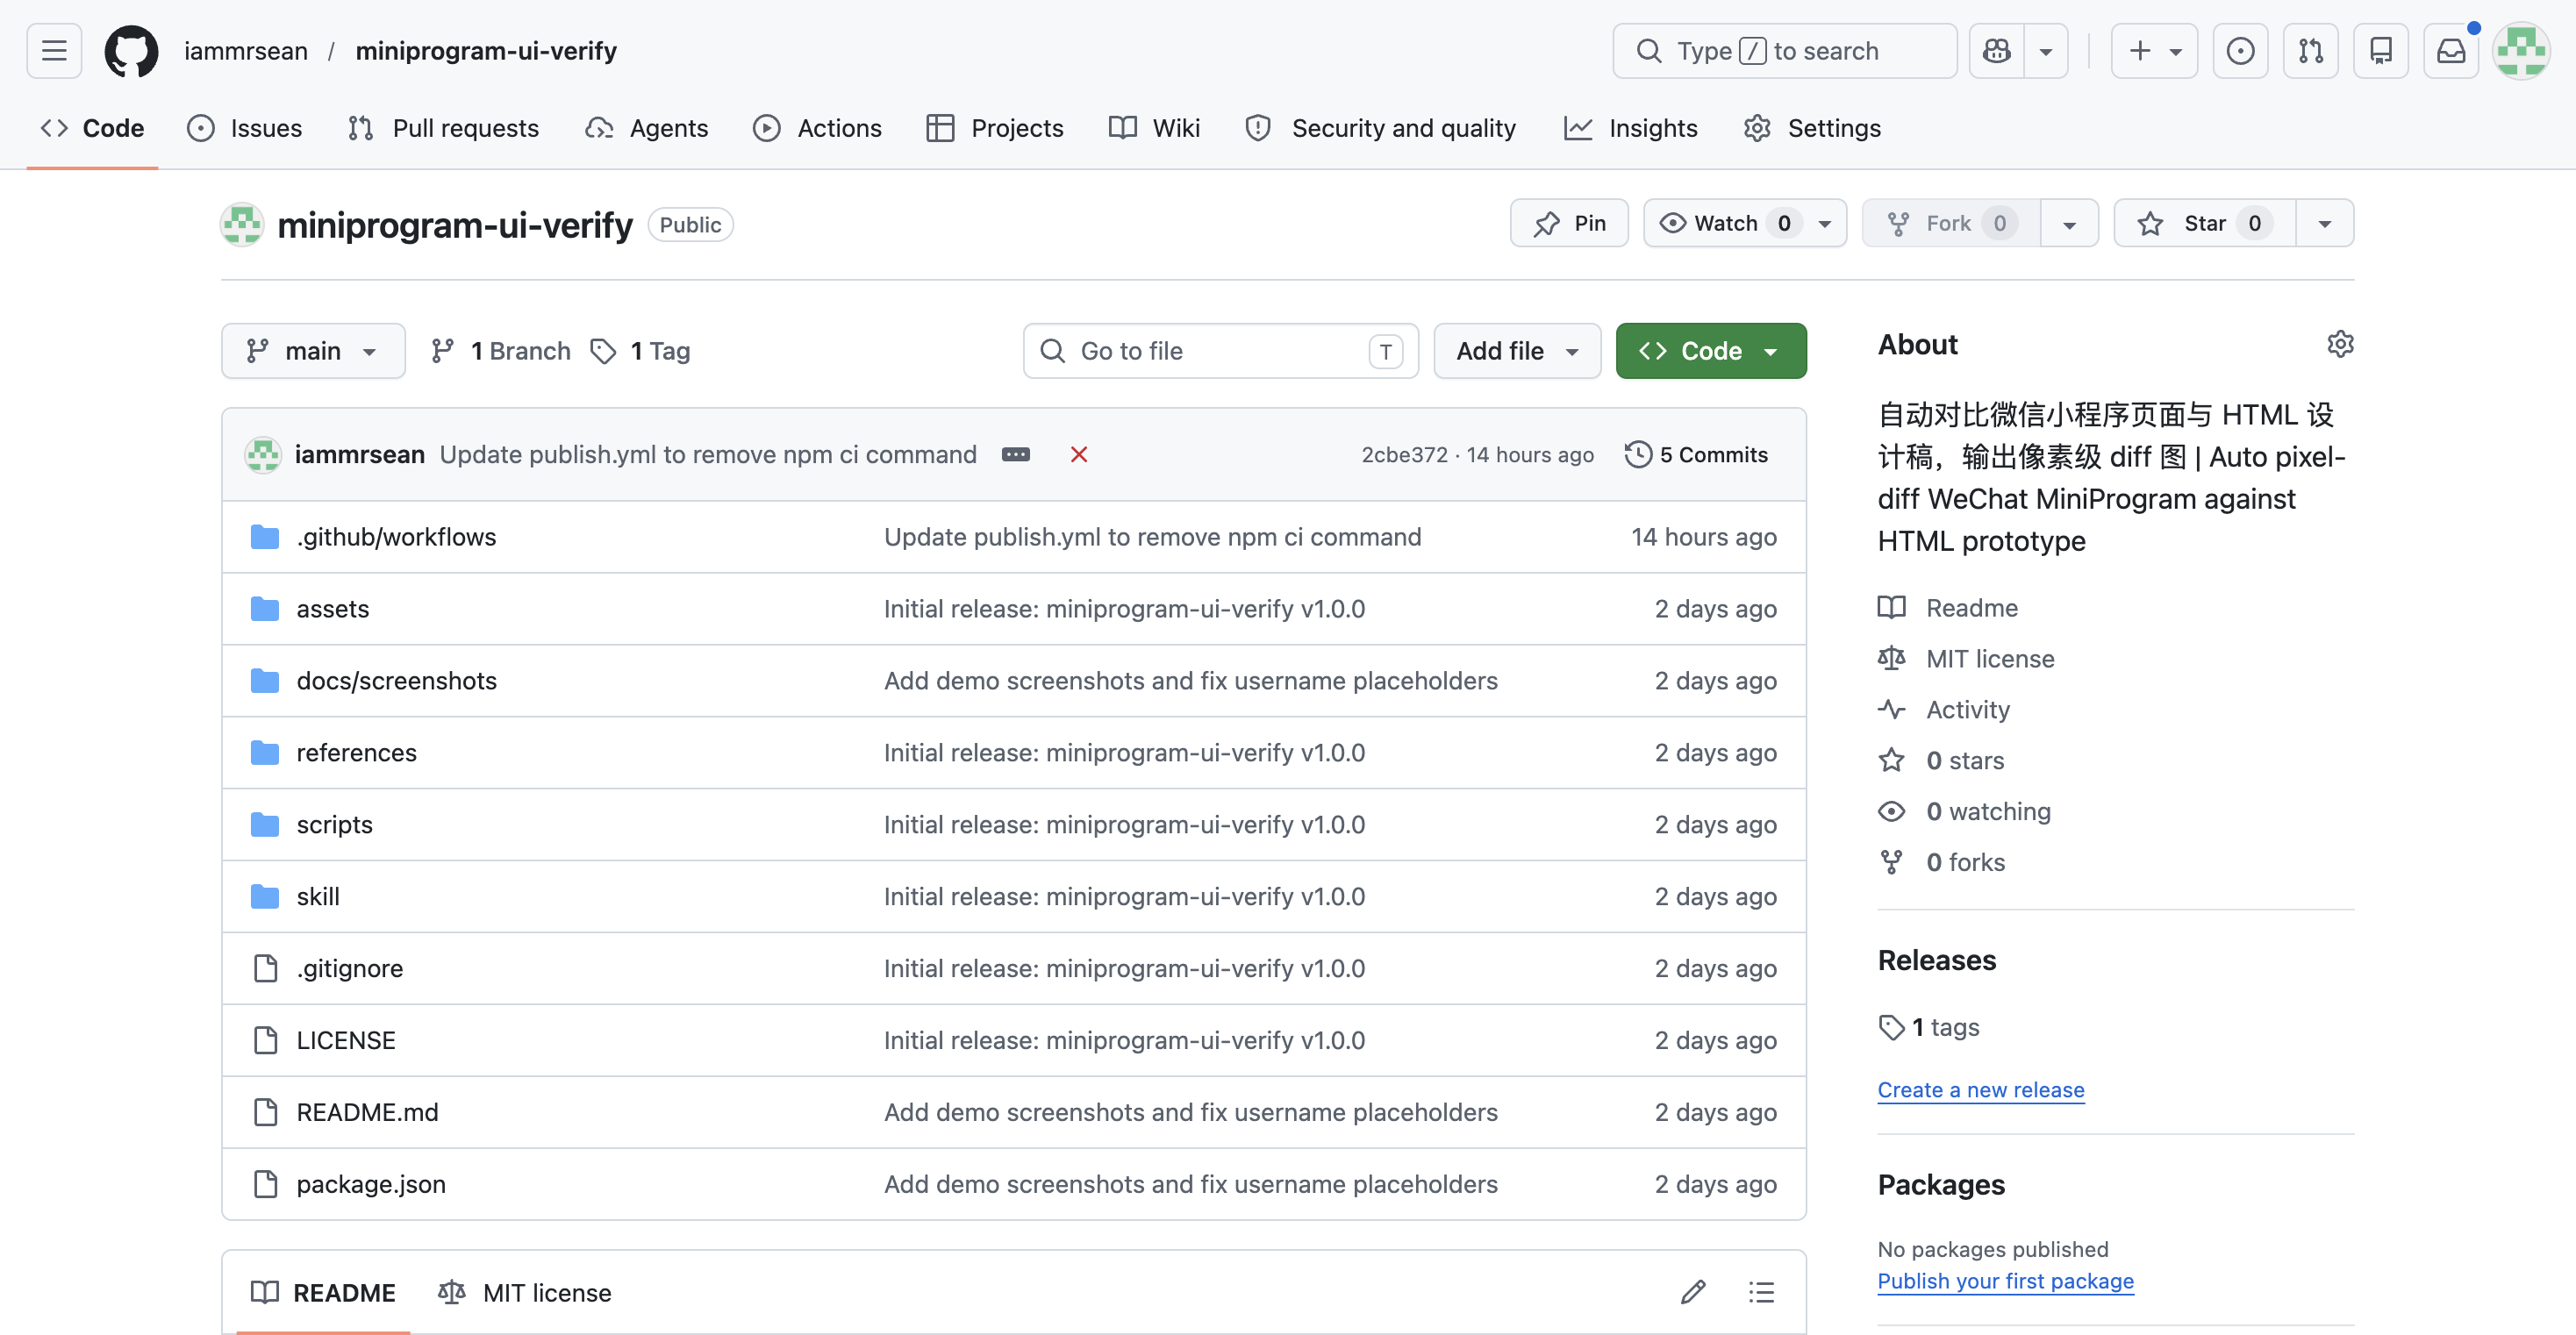Open the iammrsean owner link in breadcrumb

click(246, 51)
